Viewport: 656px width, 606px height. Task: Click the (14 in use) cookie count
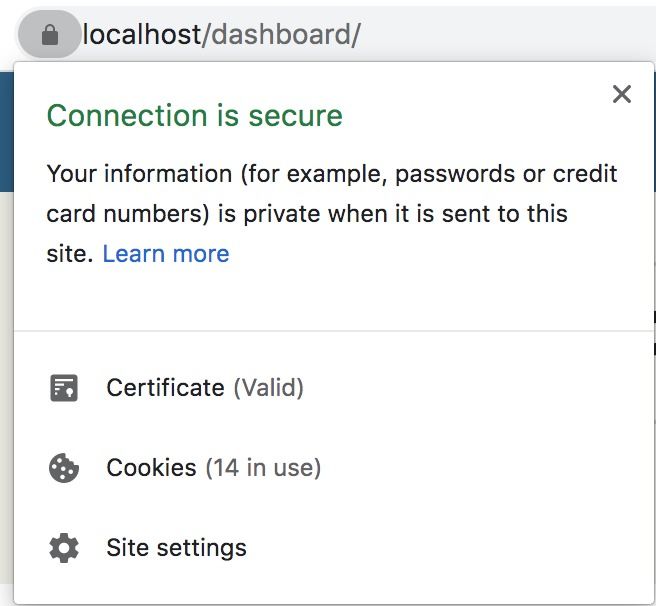coord(263,468)
